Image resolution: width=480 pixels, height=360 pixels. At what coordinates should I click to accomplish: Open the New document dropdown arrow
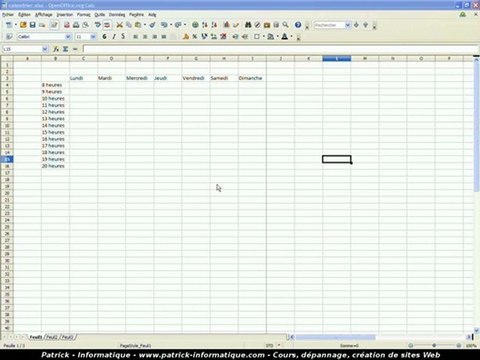(x=15, y=25)
